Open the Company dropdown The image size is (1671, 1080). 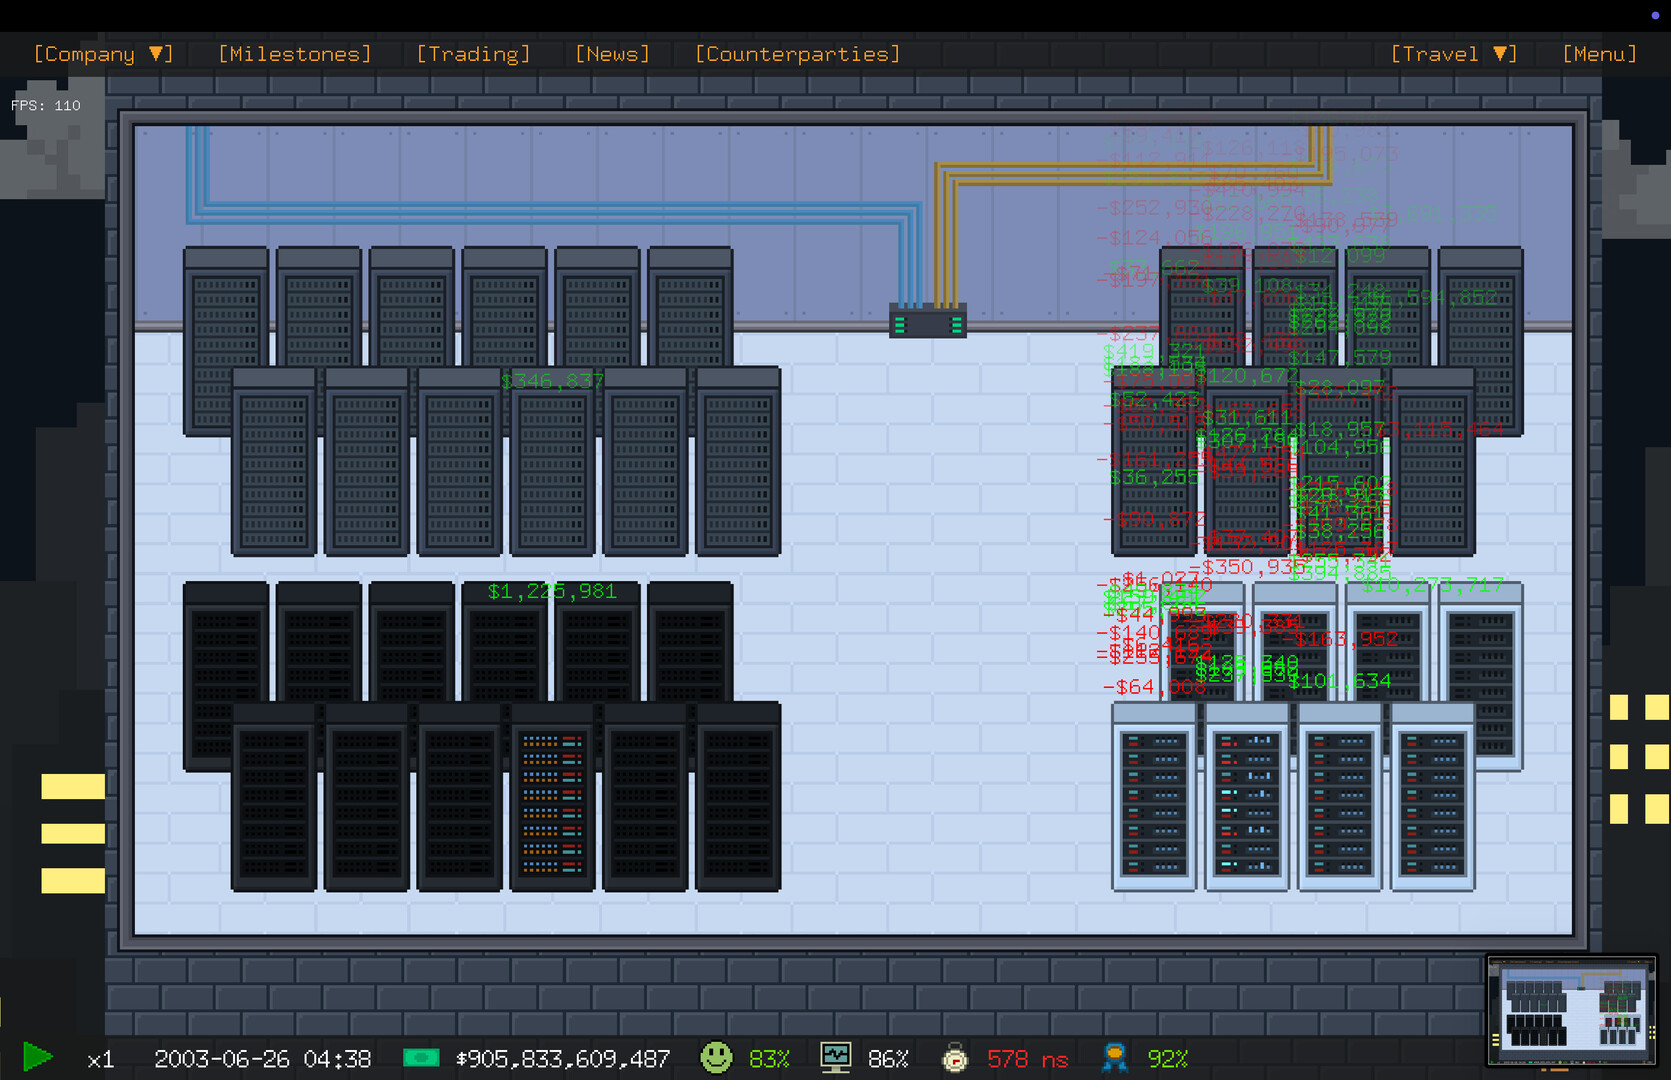(x=103, y=53)
